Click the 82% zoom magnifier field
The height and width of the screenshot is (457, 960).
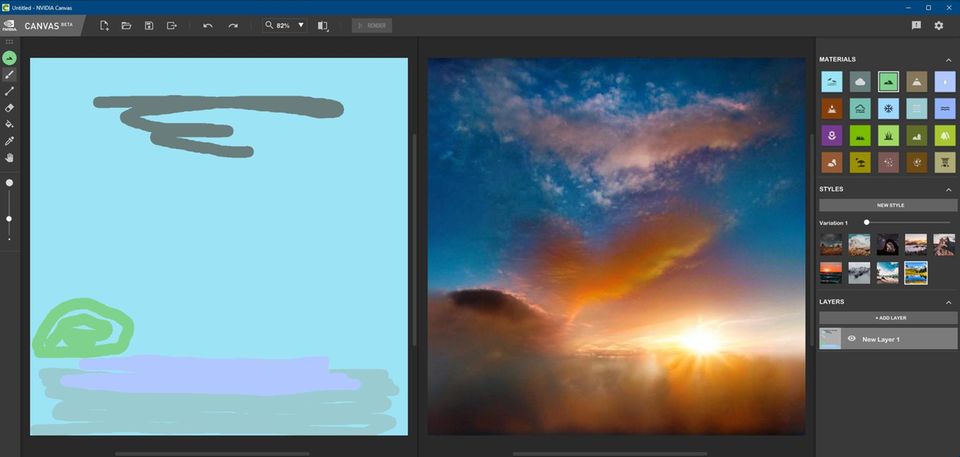(x=285, y=26)
